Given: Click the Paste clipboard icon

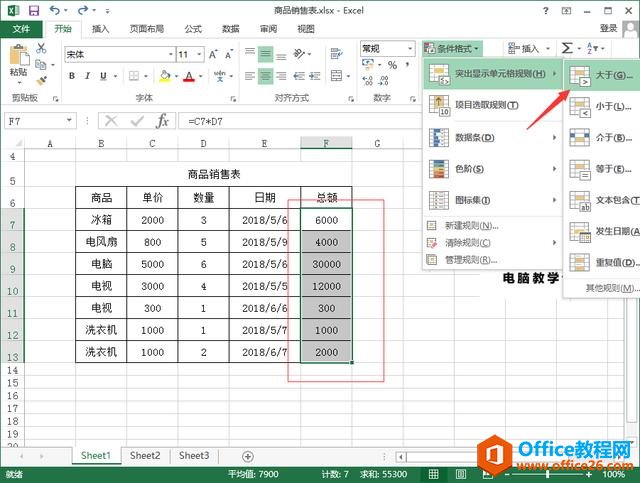Looking at the screenshot, I should click(x=19, y=56).
